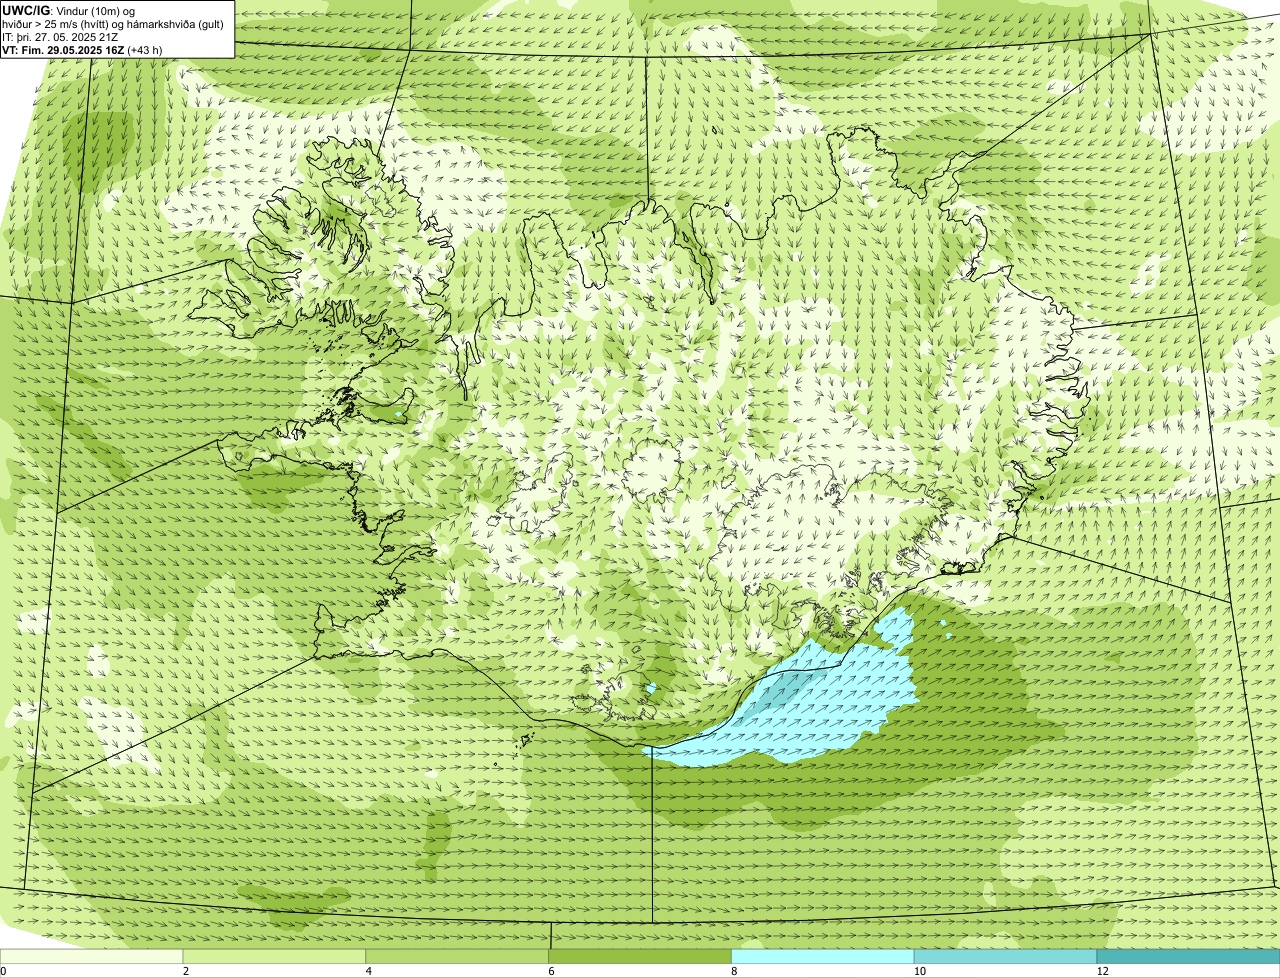Click the legend tick label '12'

[x=1102, y=971]
